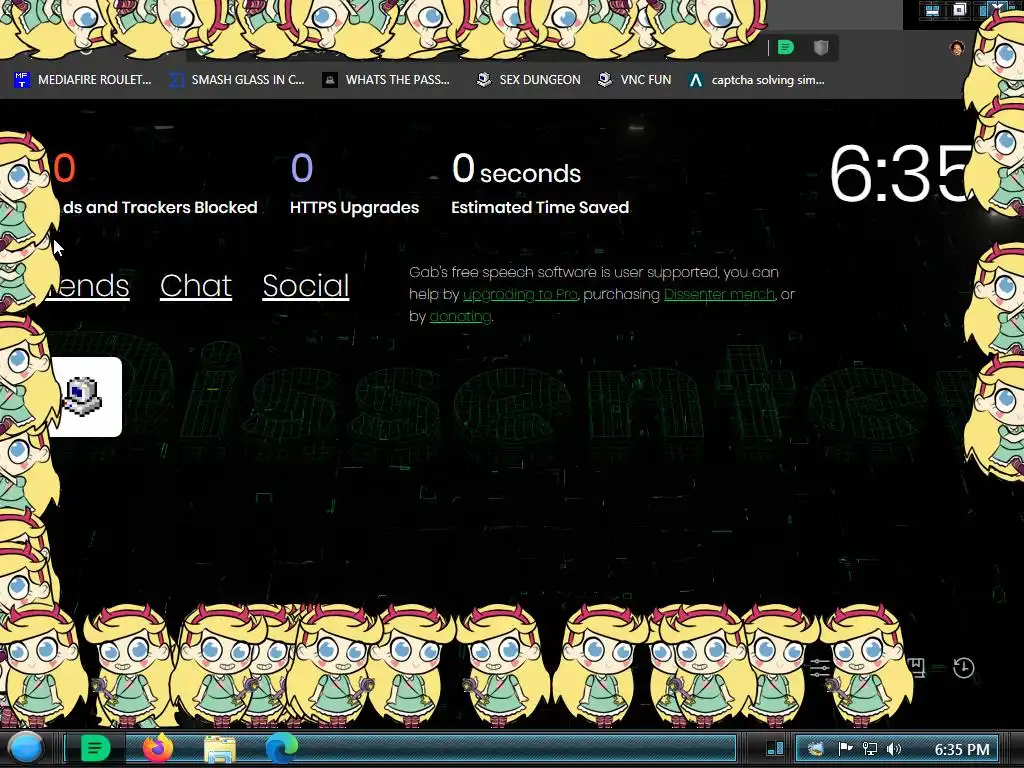The width and height of the screenshot is (1024, 768).
Task: Click the green Dissenter comment icon in address bar
Action: [786, 47]
